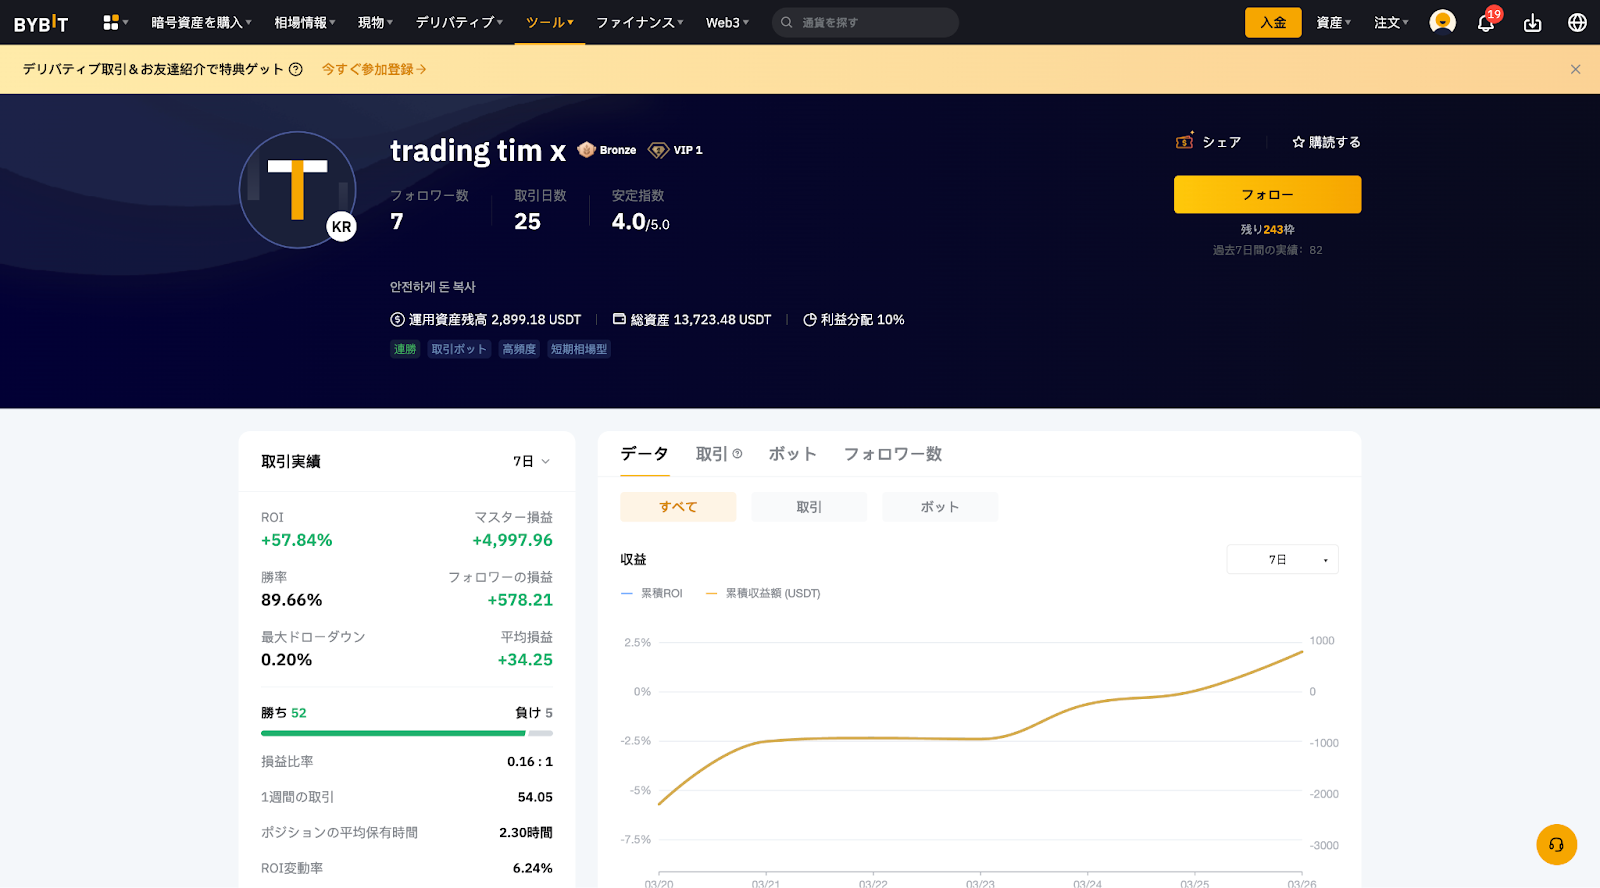Expand 相場情報 menu
Image resolution: width=1600 pixels, height=888 pixels.
pyautogui.click(x=305, y=22)
